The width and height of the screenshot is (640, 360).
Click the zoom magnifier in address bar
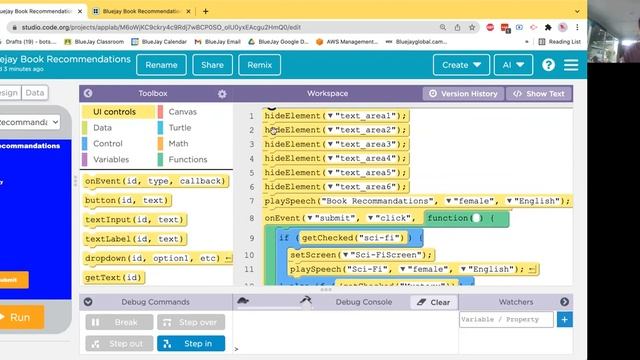(443, 27)
